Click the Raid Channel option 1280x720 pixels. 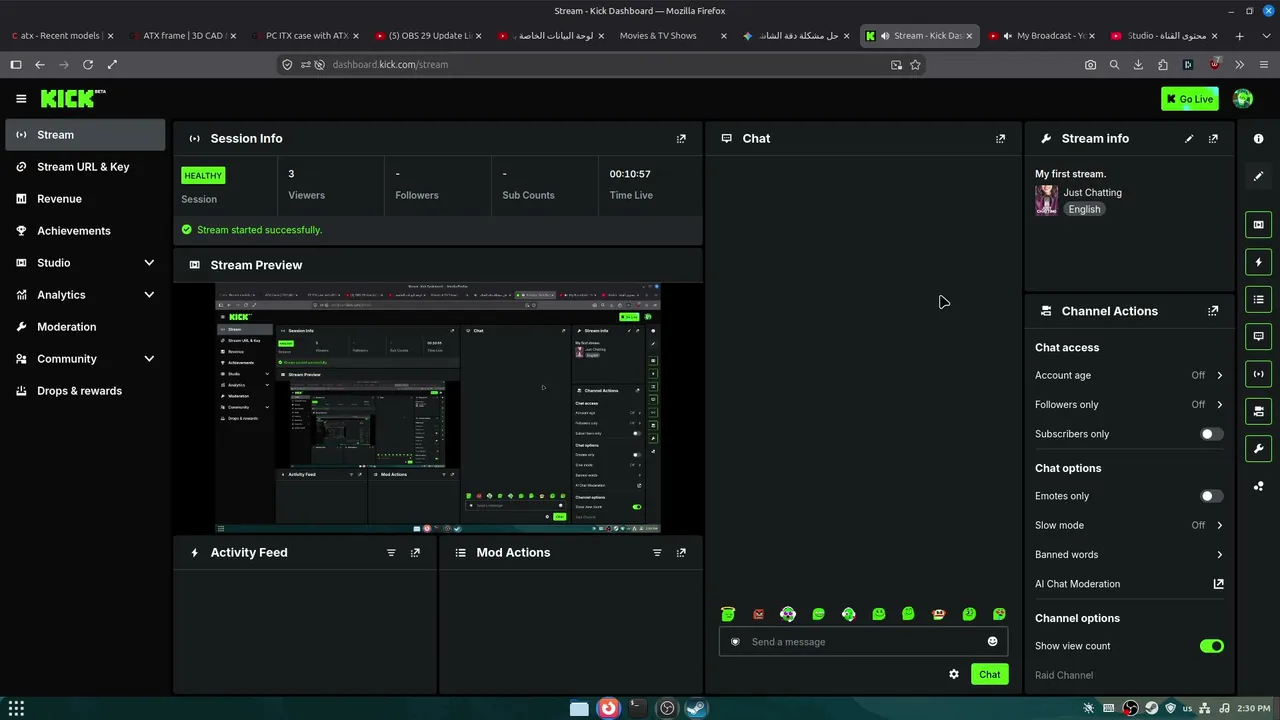[1064, 675]
